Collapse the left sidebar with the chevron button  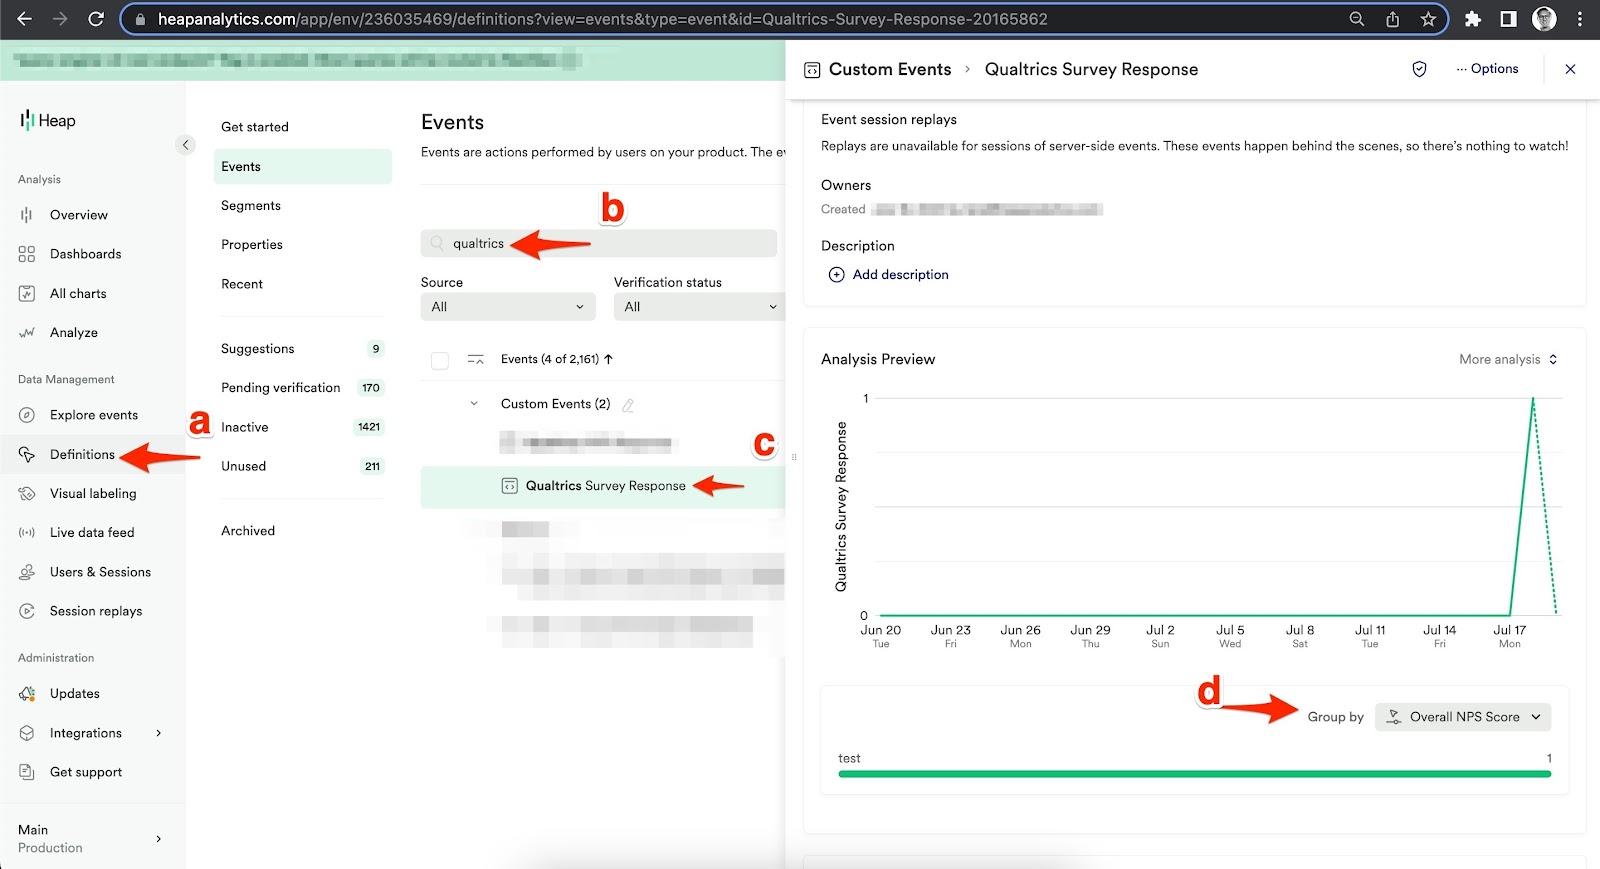click(185, 145)
